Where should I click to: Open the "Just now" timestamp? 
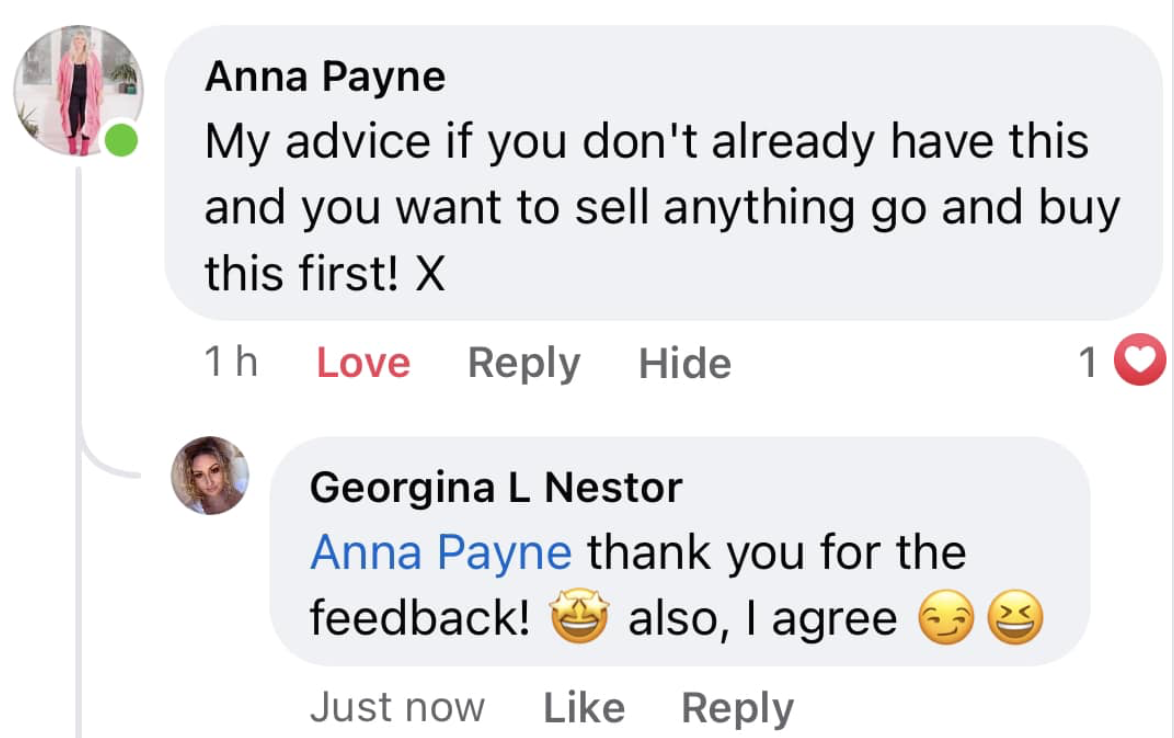coord(397,707)
